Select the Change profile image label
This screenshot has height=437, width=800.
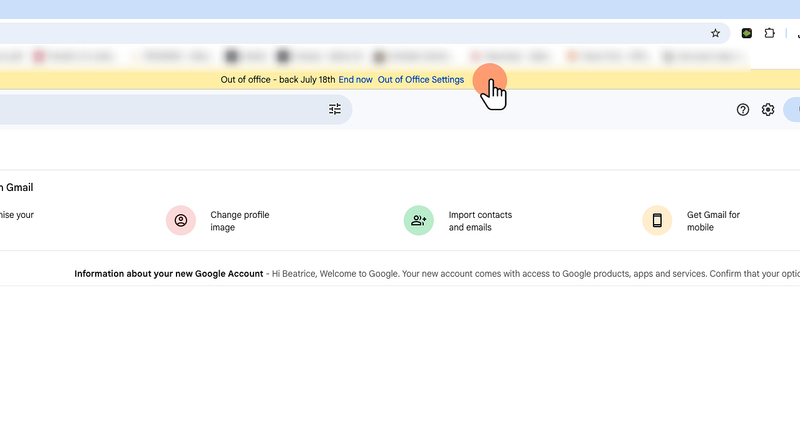pyautogui.click(x=240, y=221)
